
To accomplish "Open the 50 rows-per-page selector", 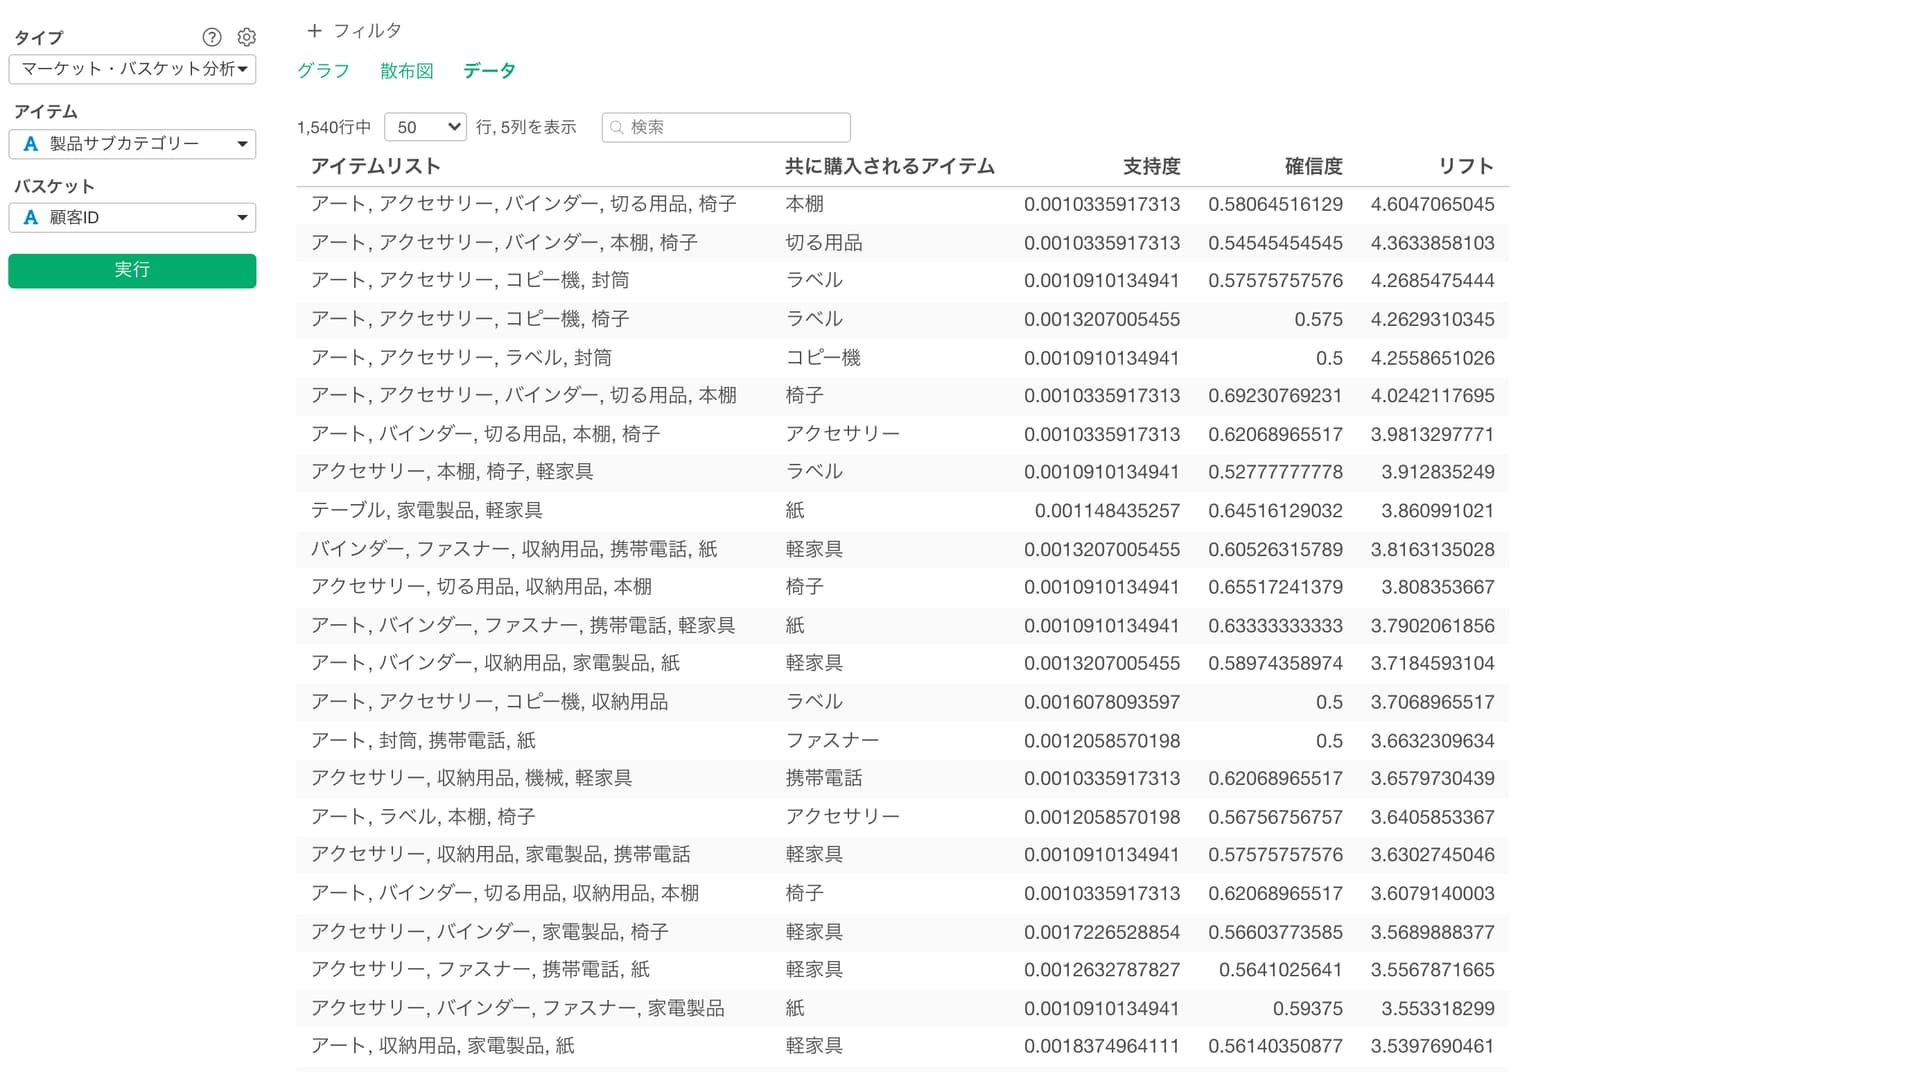I will pyautogui.click(x=425, y=127).
